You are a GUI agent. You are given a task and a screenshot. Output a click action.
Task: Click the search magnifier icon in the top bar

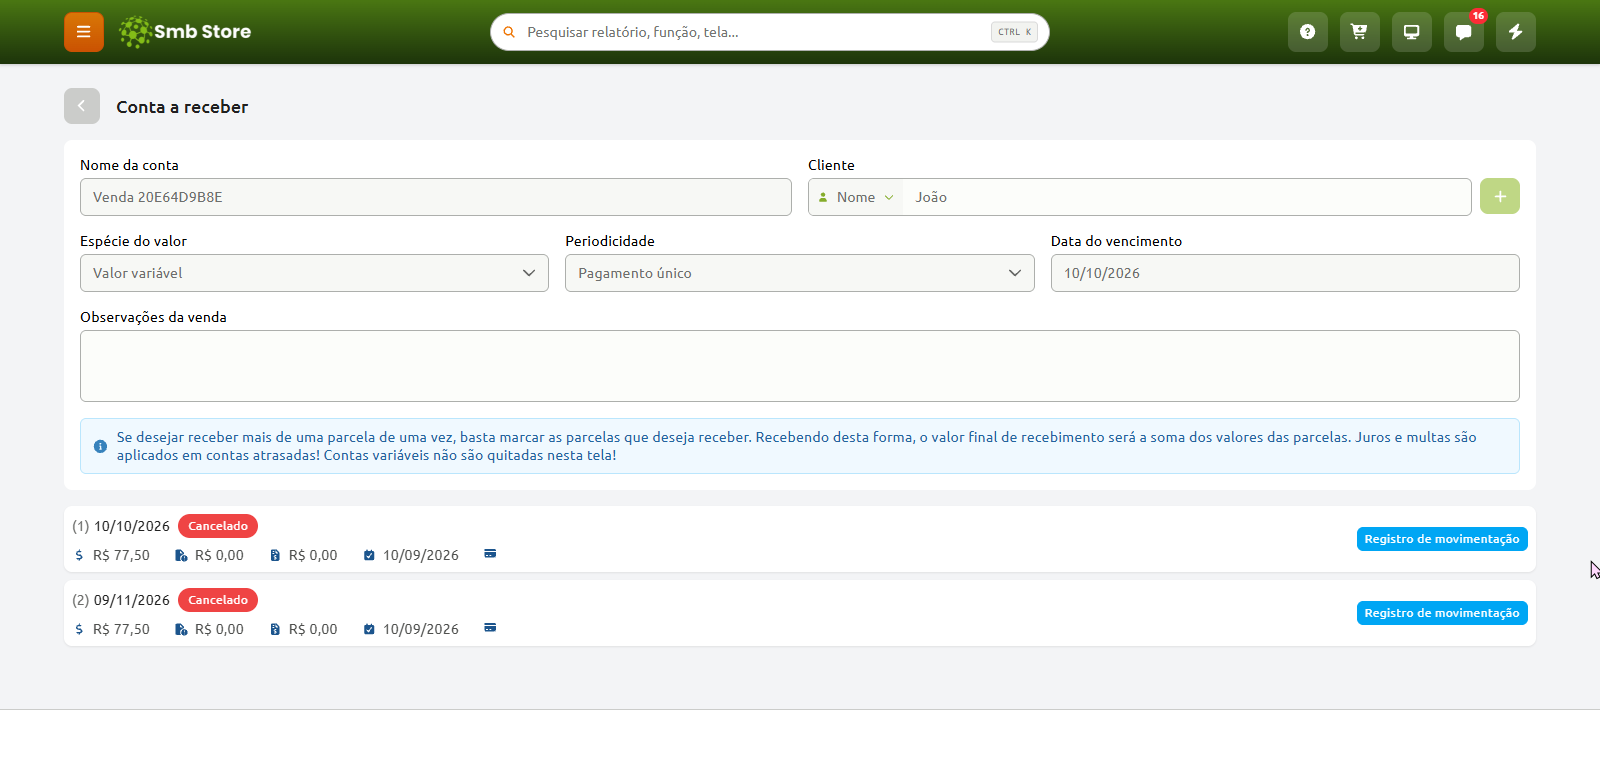509,32
